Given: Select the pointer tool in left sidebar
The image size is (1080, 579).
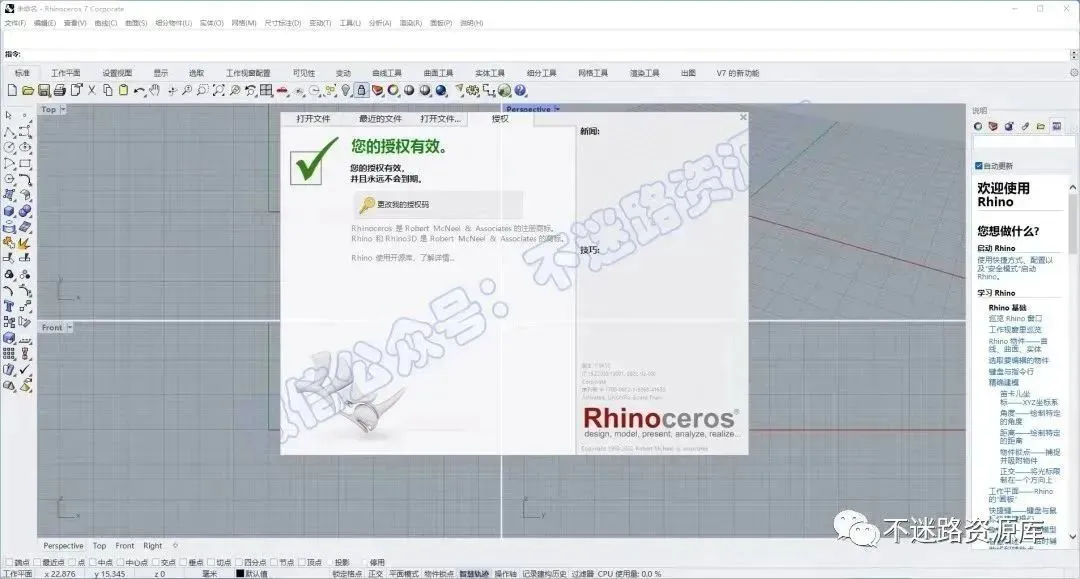Looking at the screenshot, I should click(x=9, y=116).
